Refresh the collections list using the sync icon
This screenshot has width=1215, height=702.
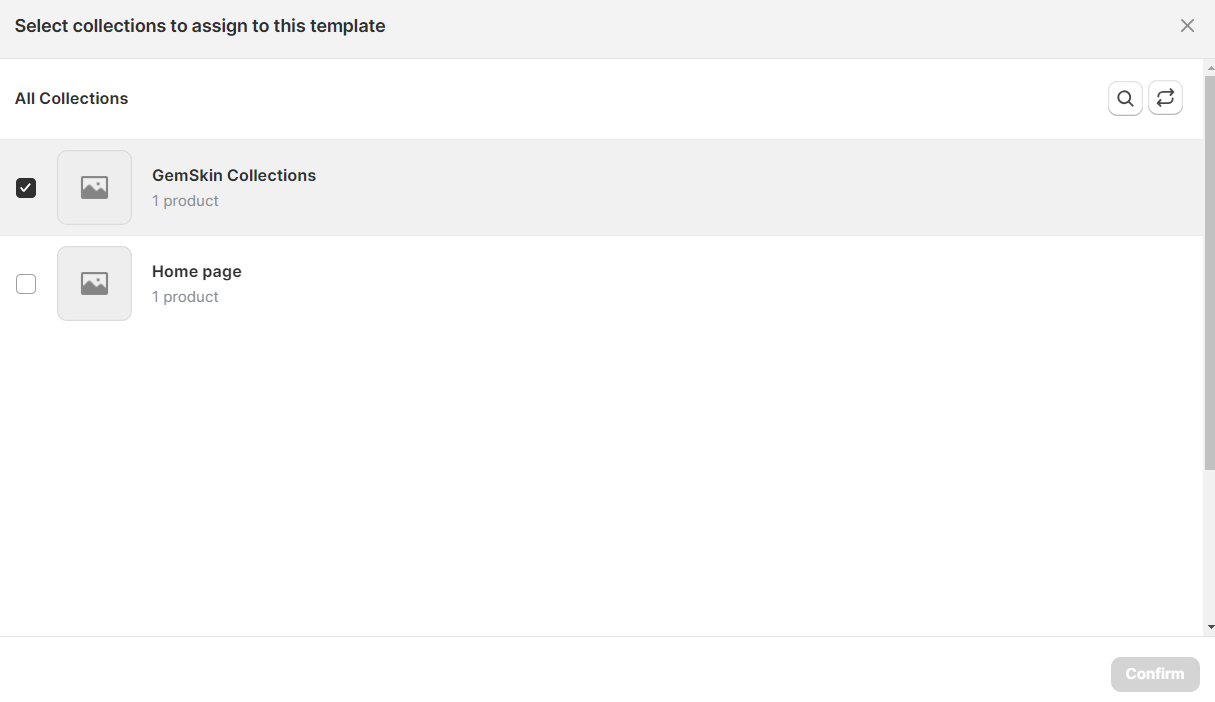[x=1165, y=98]
